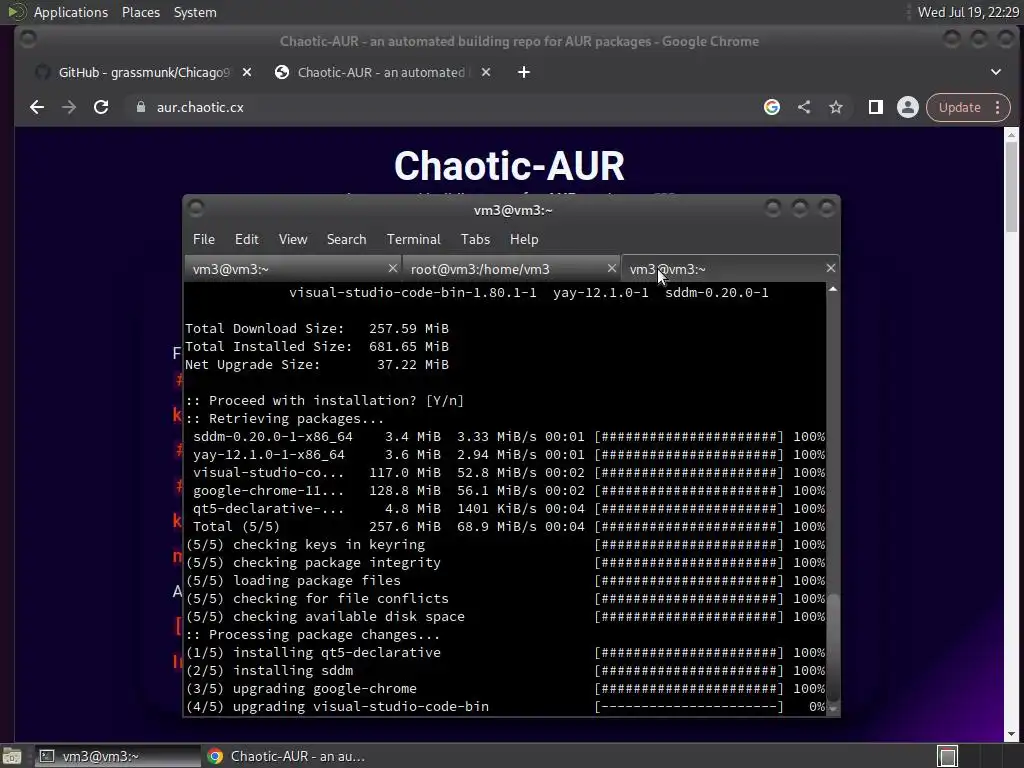Click the terminal scrollbar up arrow
The image size is (1024, 768).
(x=833, y=289)
